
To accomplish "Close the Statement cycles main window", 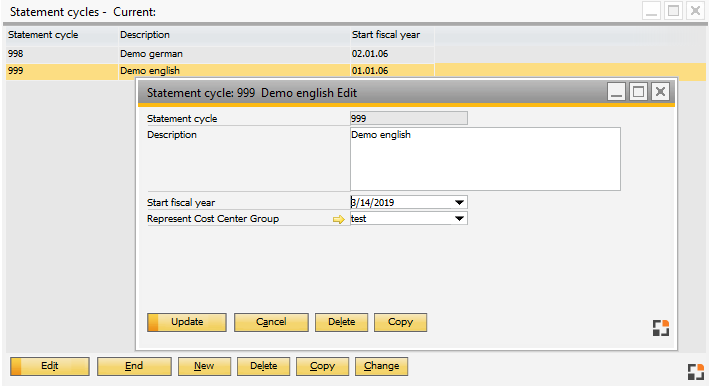I will coord(695,11).
